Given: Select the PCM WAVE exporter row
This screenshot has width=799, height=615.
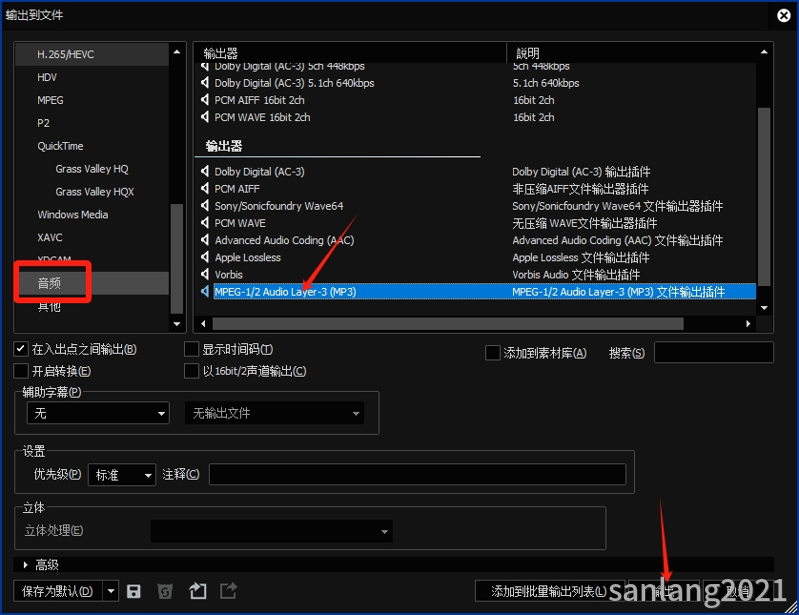Looking at the screenshot, I should (x=475, y=223).
